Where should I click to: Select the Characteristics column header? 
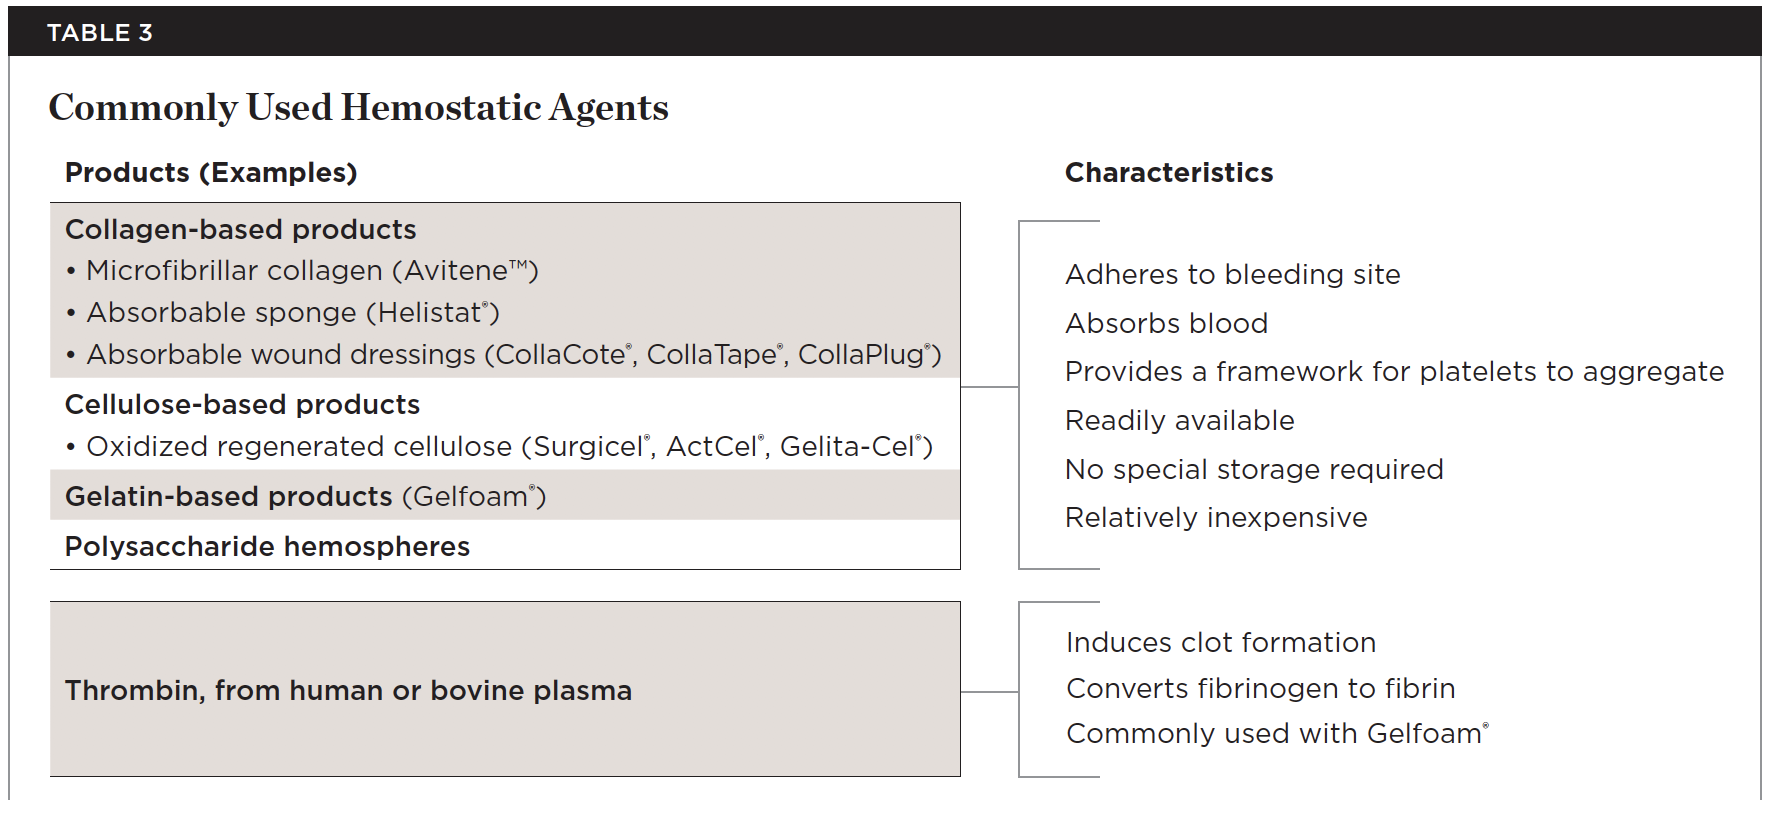point(1168,173)
